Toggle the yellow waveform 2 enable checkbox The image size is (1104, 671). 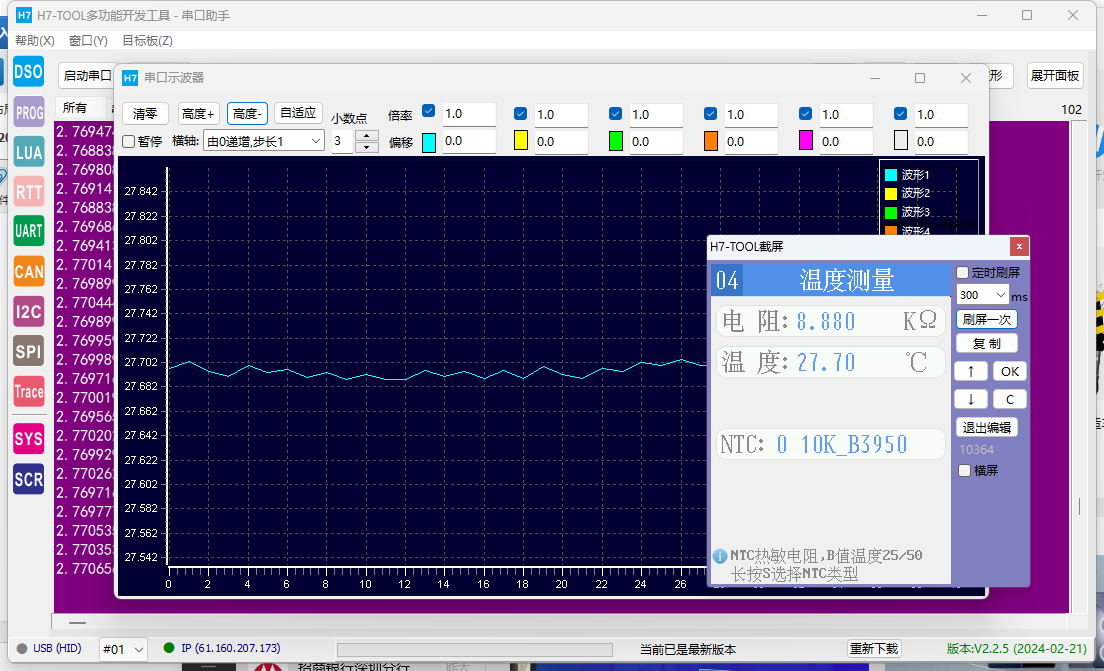[x=520, y=113]
